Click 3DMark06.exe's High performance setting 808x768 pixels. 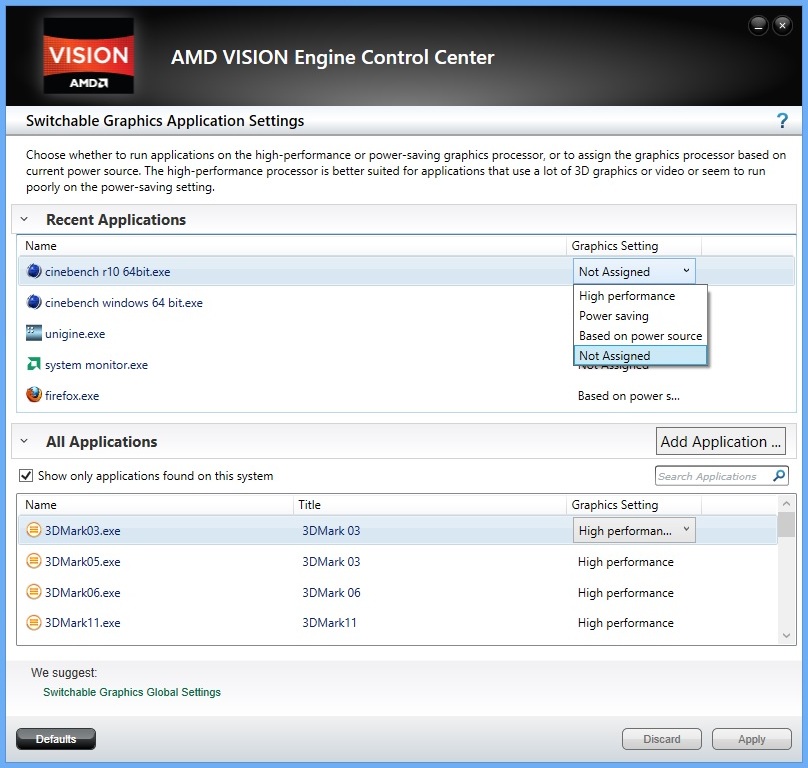click(626, 592)
